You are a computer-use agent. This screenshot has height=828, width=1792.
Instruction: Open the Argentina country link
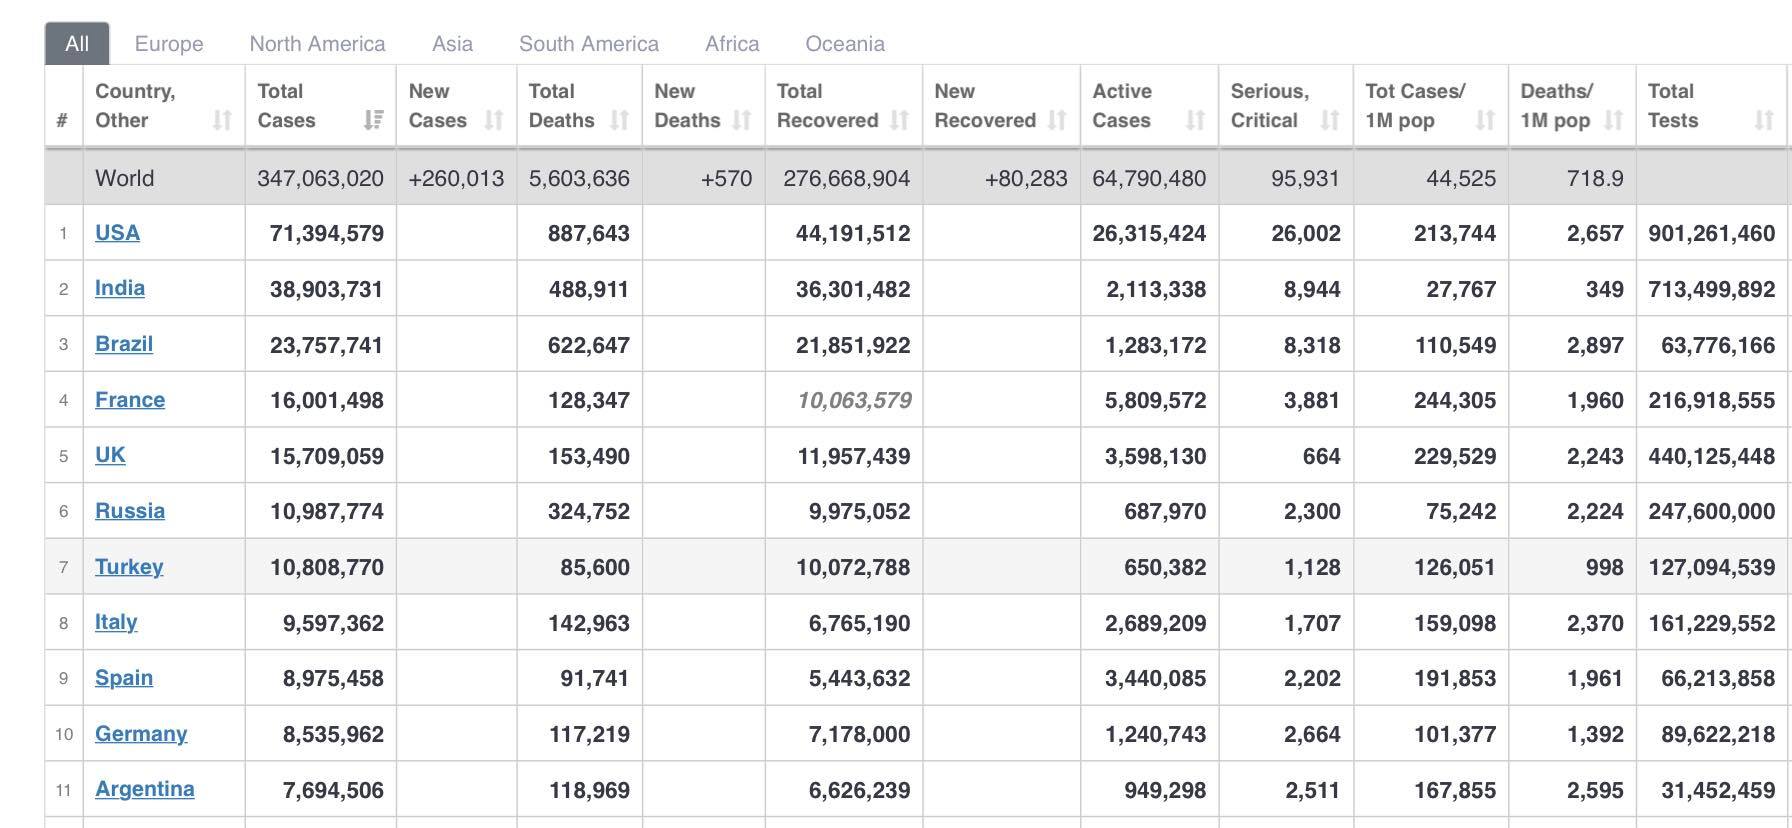pyautogui.click(x=145, y=789)
